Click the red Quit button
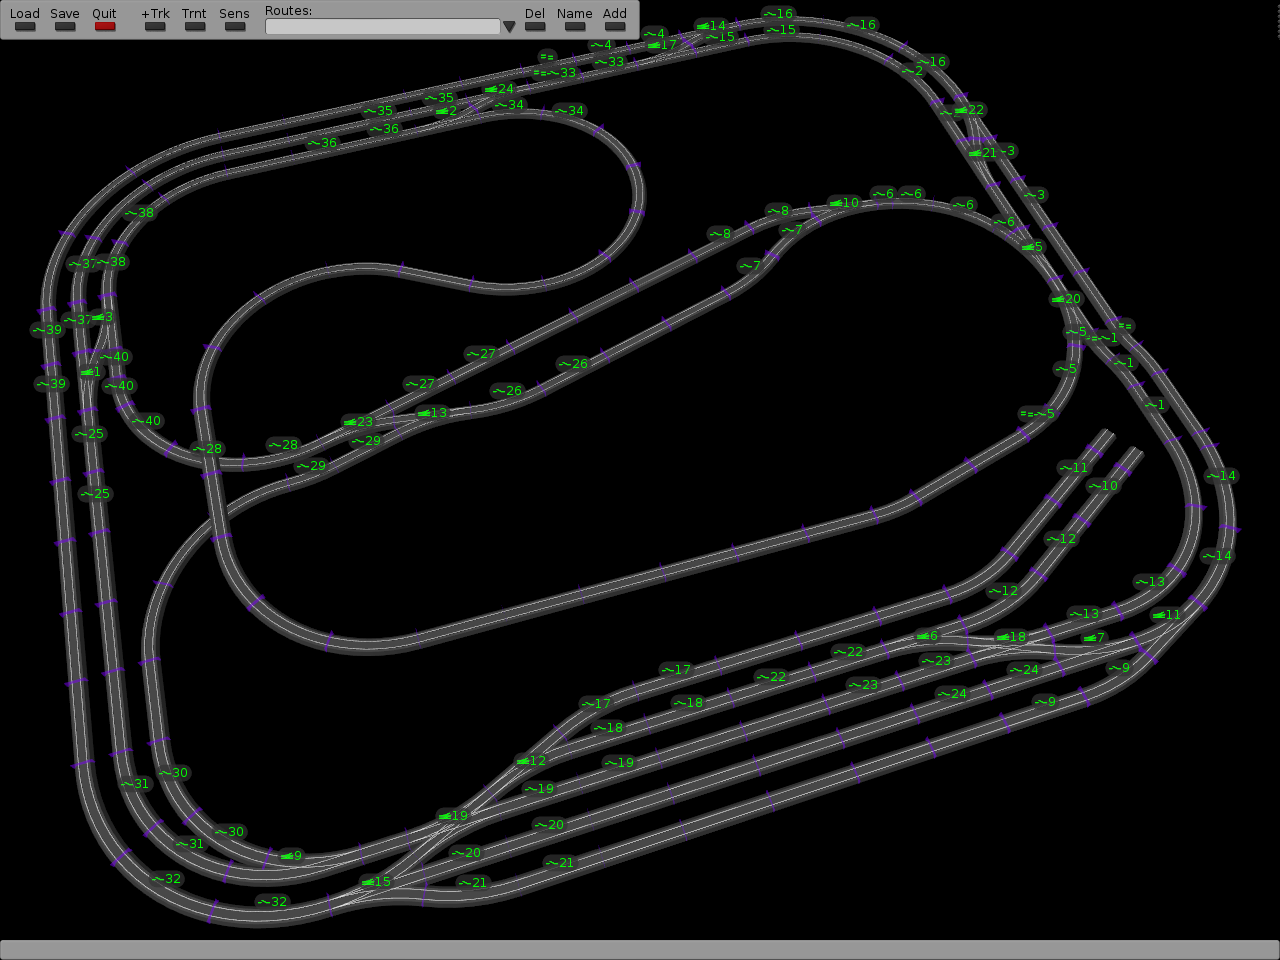The height and width of the screenshot is (960, 1280). point(105,26)
